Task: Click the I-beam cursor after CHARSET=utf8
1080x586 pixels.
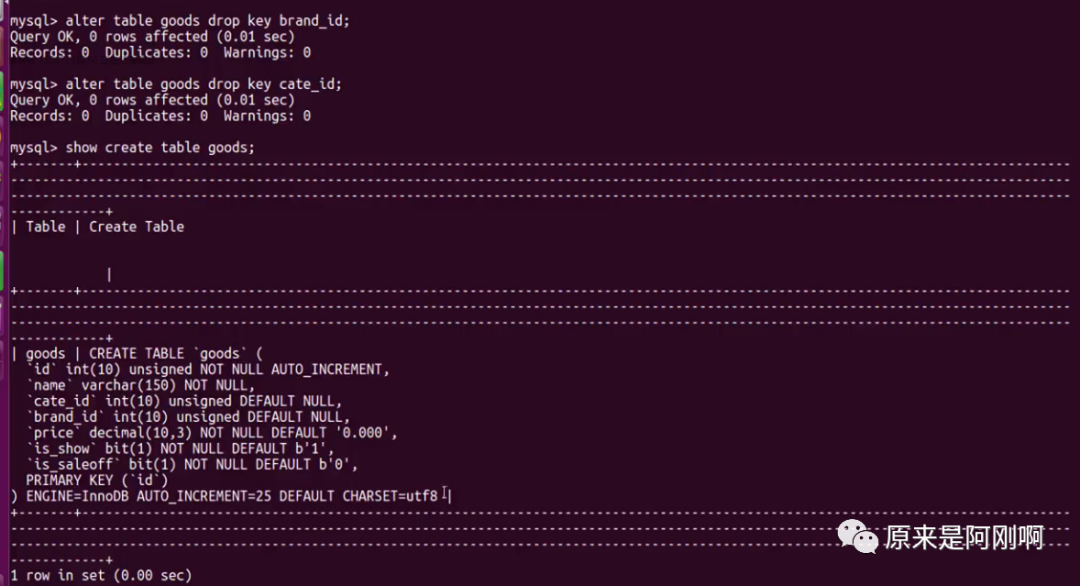Action: pyautogui.click(x=446, y=494)
